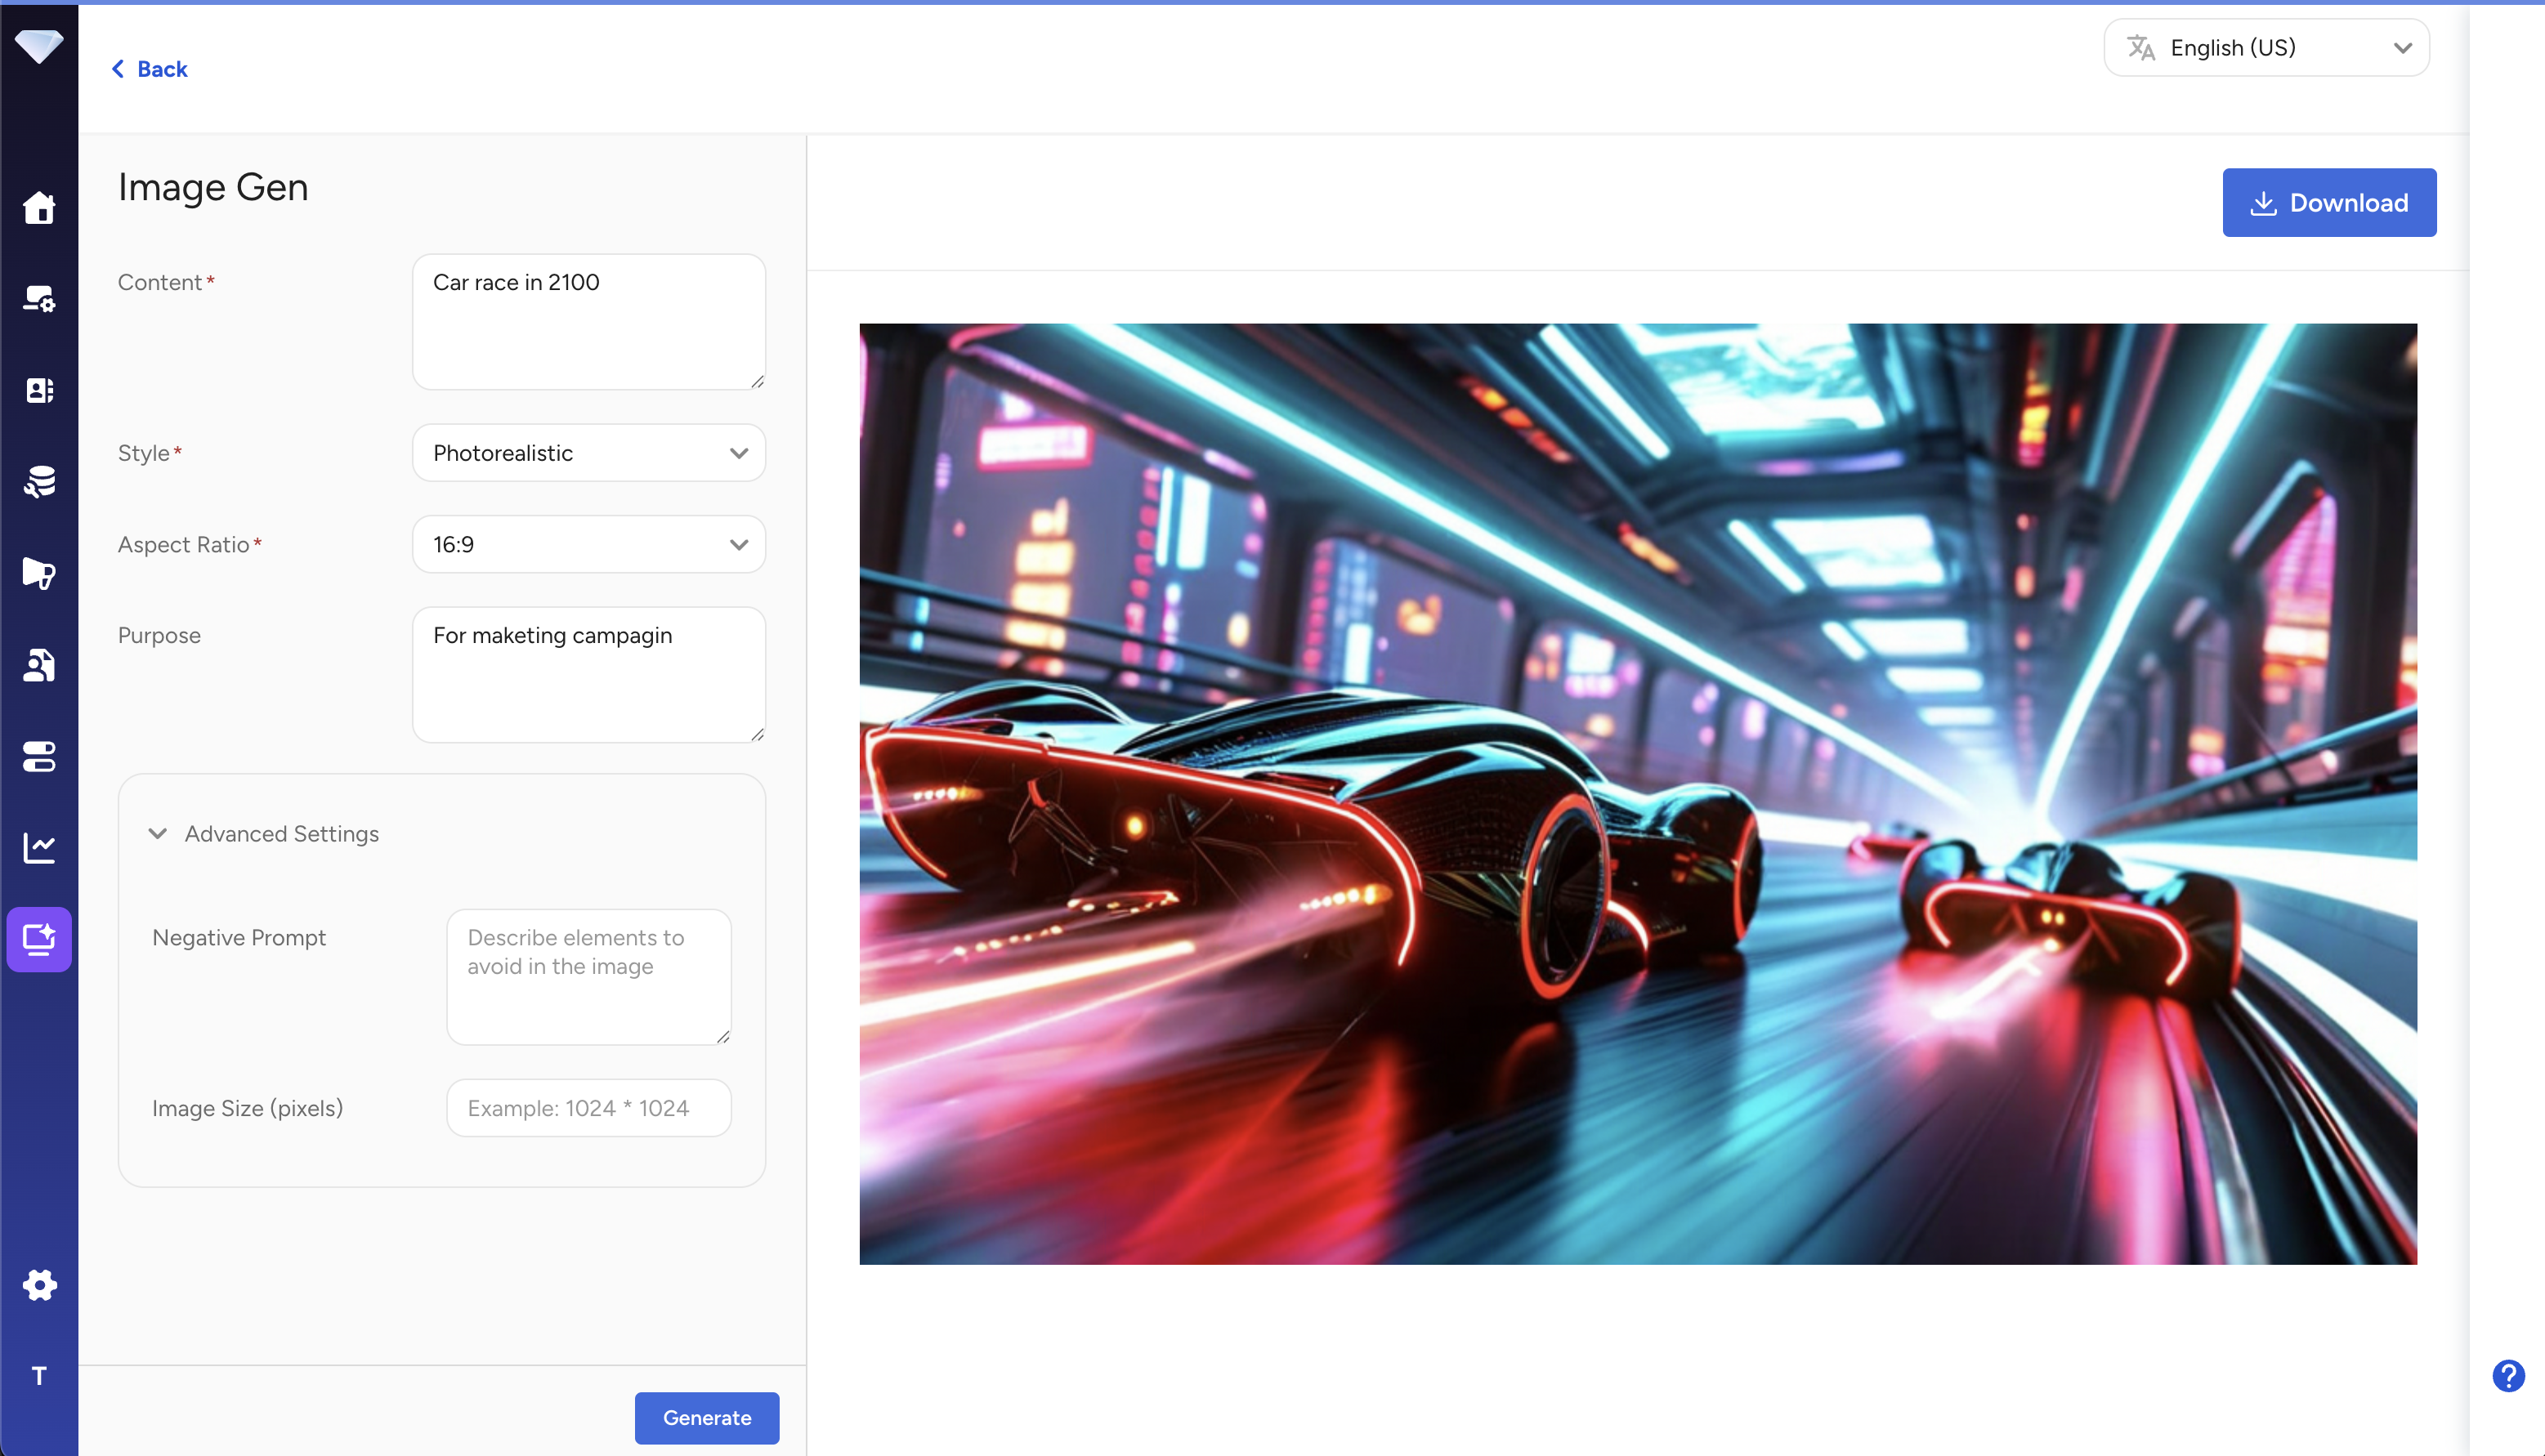Click the analytics line chart sidebar icon
The height and width of the screenshot is (1456, 2545).
pos(39,848)
